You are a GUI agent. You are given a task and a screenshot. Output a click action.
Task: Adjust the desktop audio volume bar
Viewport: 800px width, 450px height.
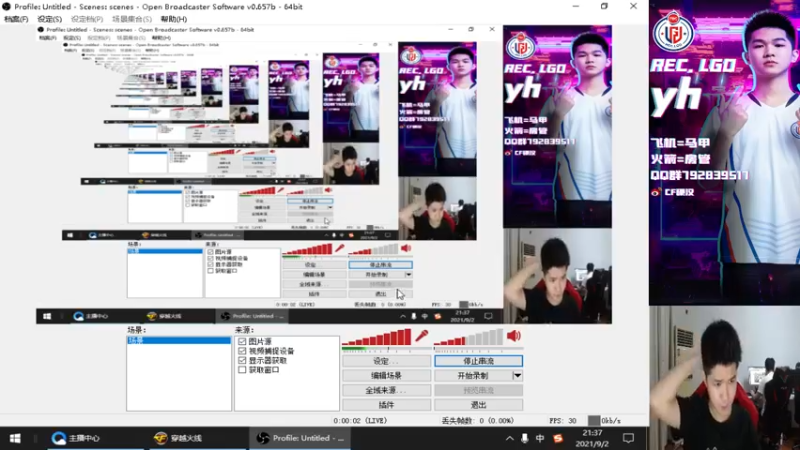click(x=468, y=337)
